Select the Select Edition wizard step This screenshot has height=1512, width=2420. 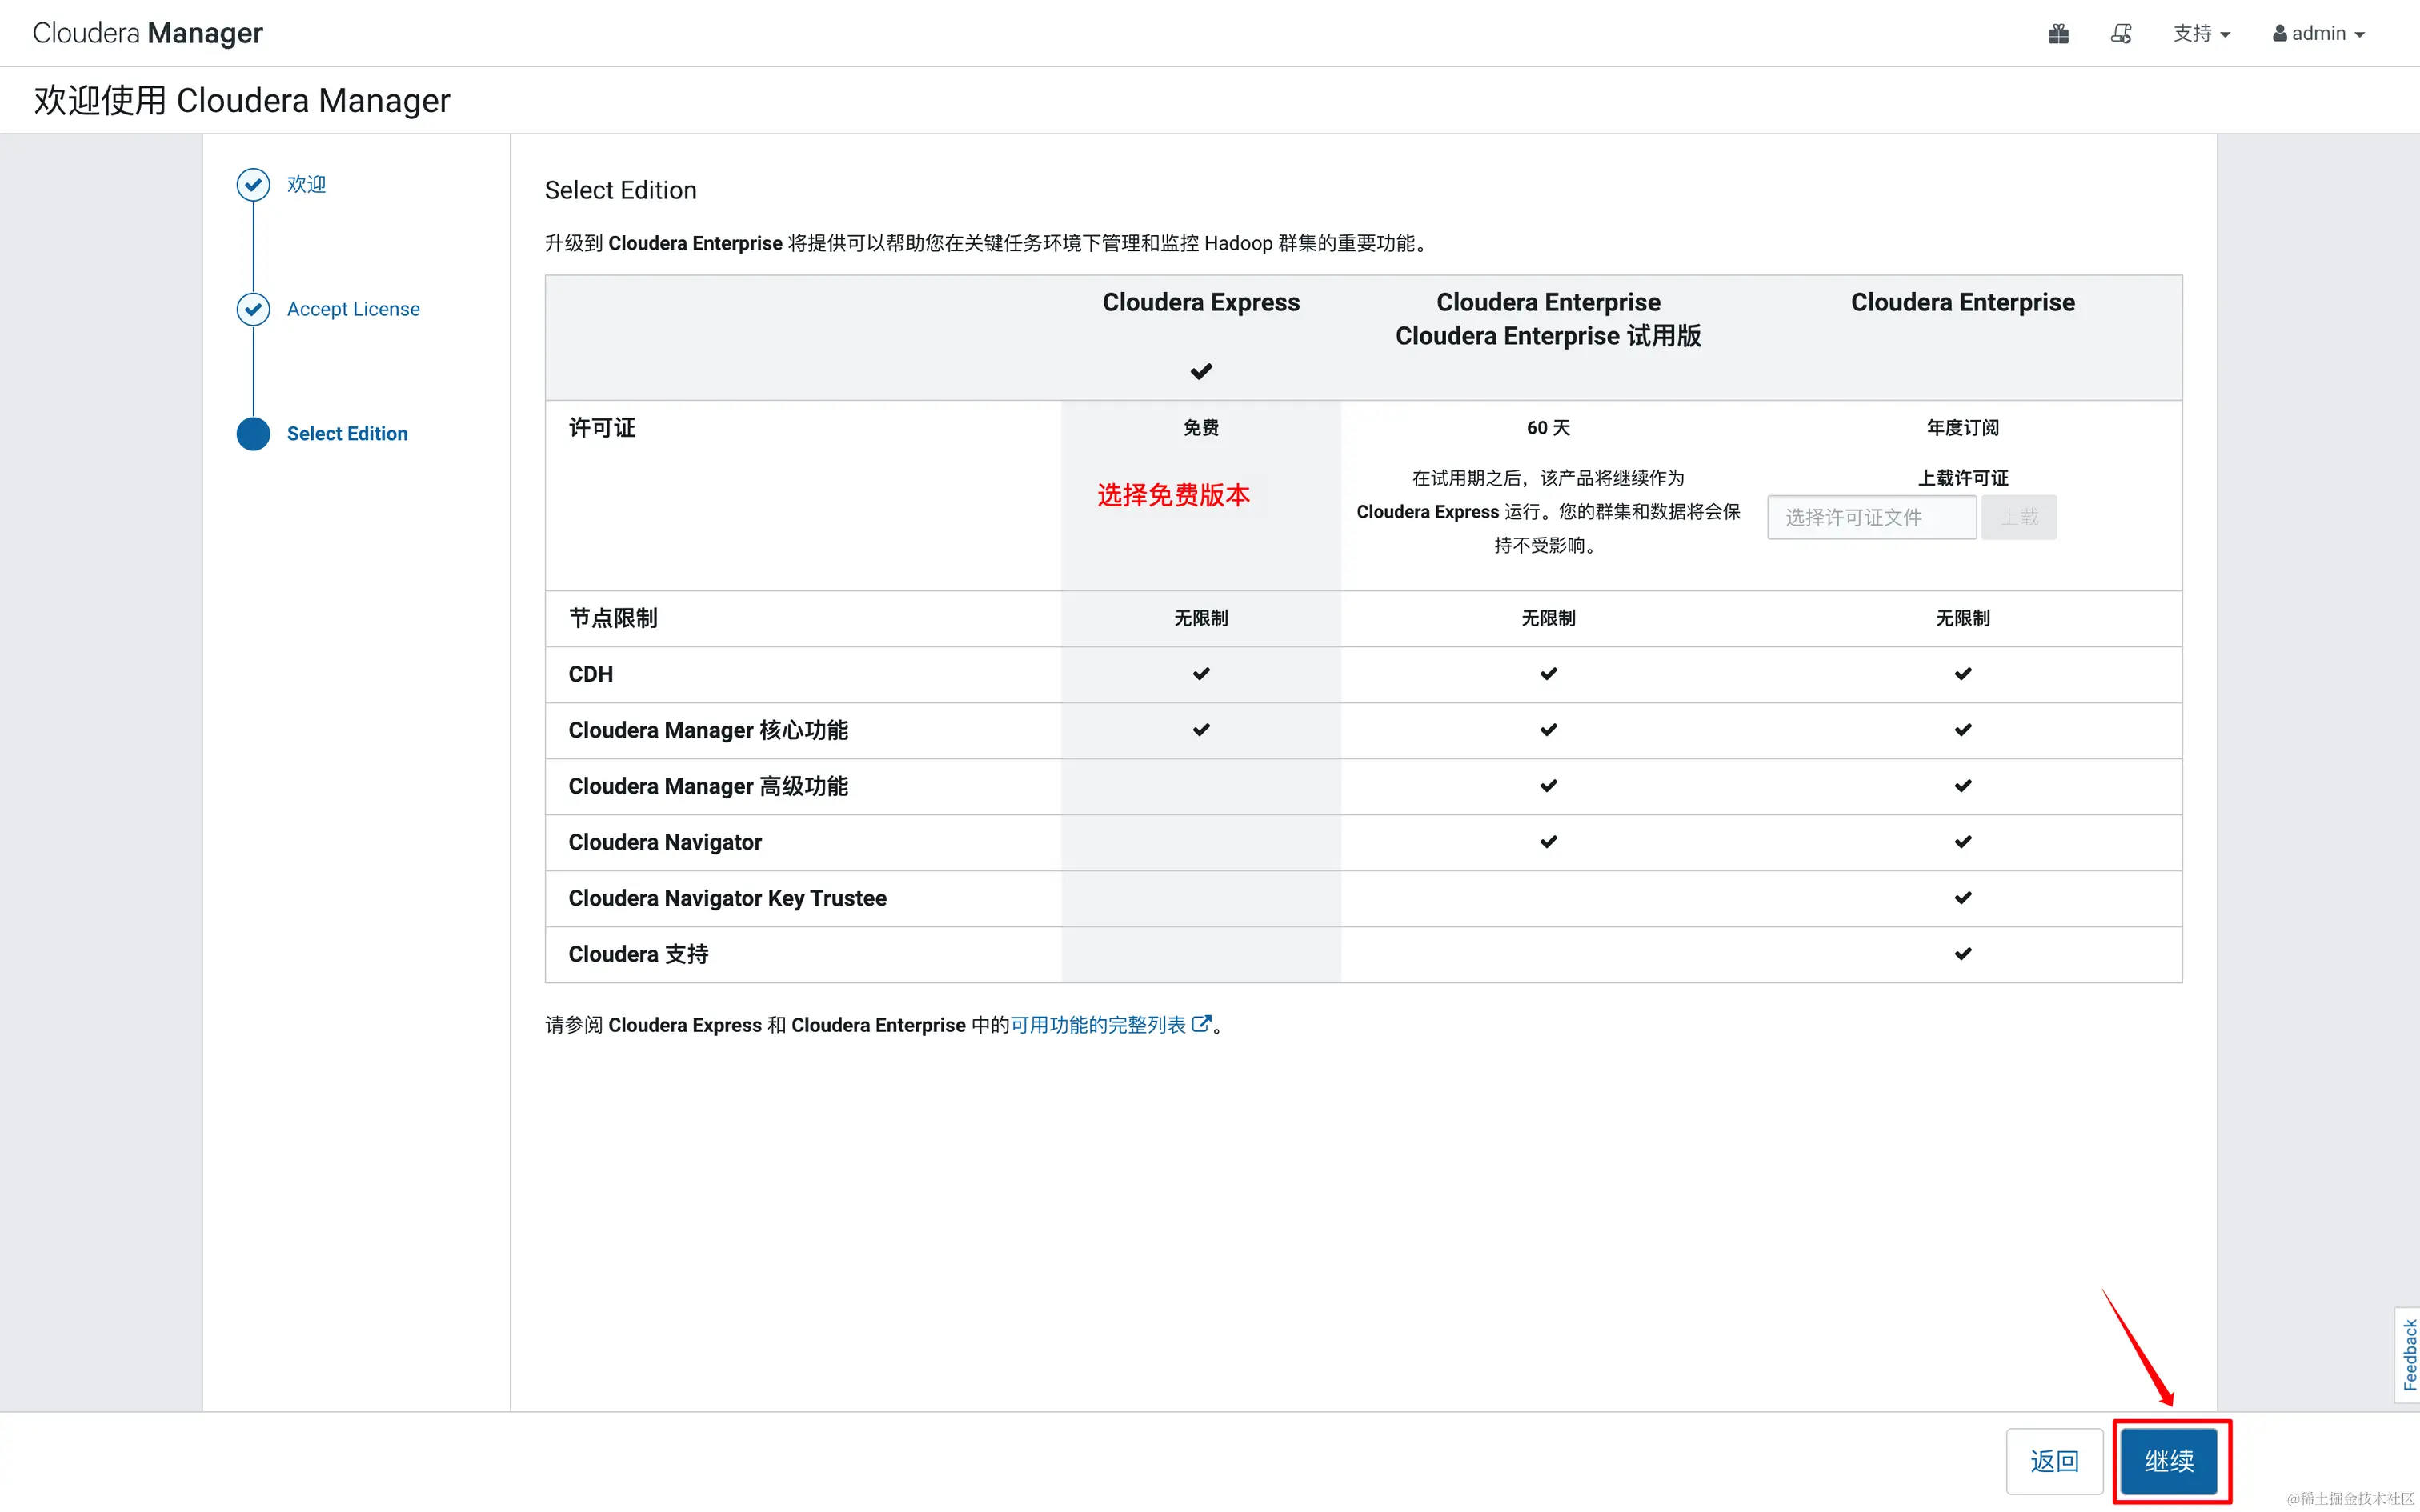[347, 433]
